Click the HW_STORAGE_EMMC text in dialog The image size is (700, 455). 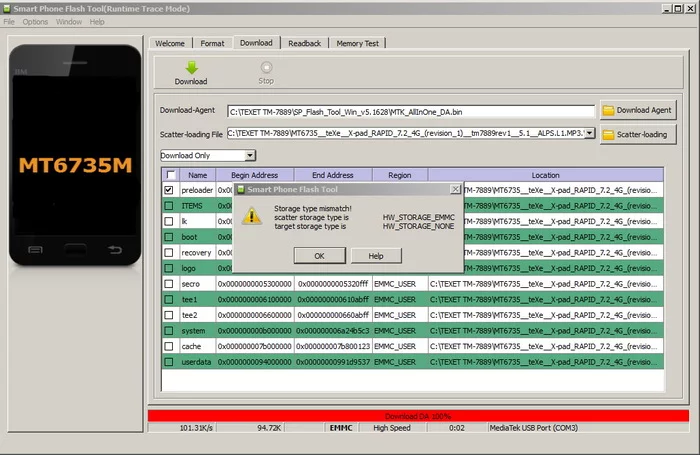418,217
